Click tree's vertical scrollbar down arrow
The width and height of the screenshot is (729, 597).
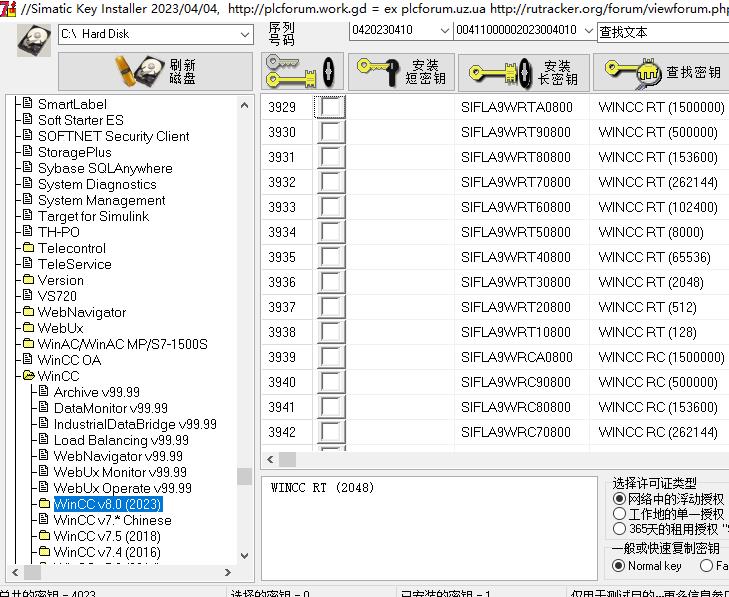[x=245, y=555]
